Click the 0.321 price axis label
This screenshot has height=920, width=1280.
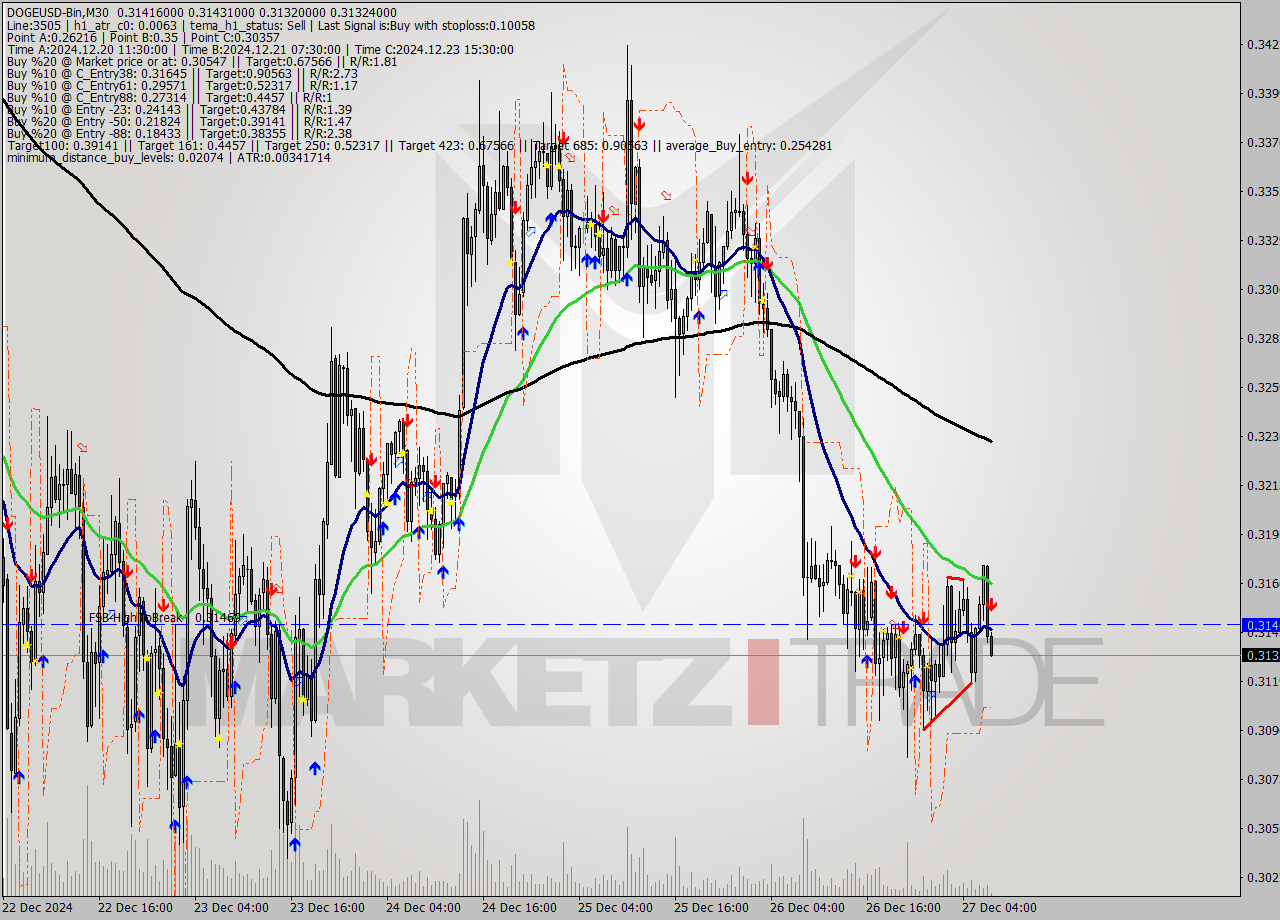click(x=1262, y=485)
